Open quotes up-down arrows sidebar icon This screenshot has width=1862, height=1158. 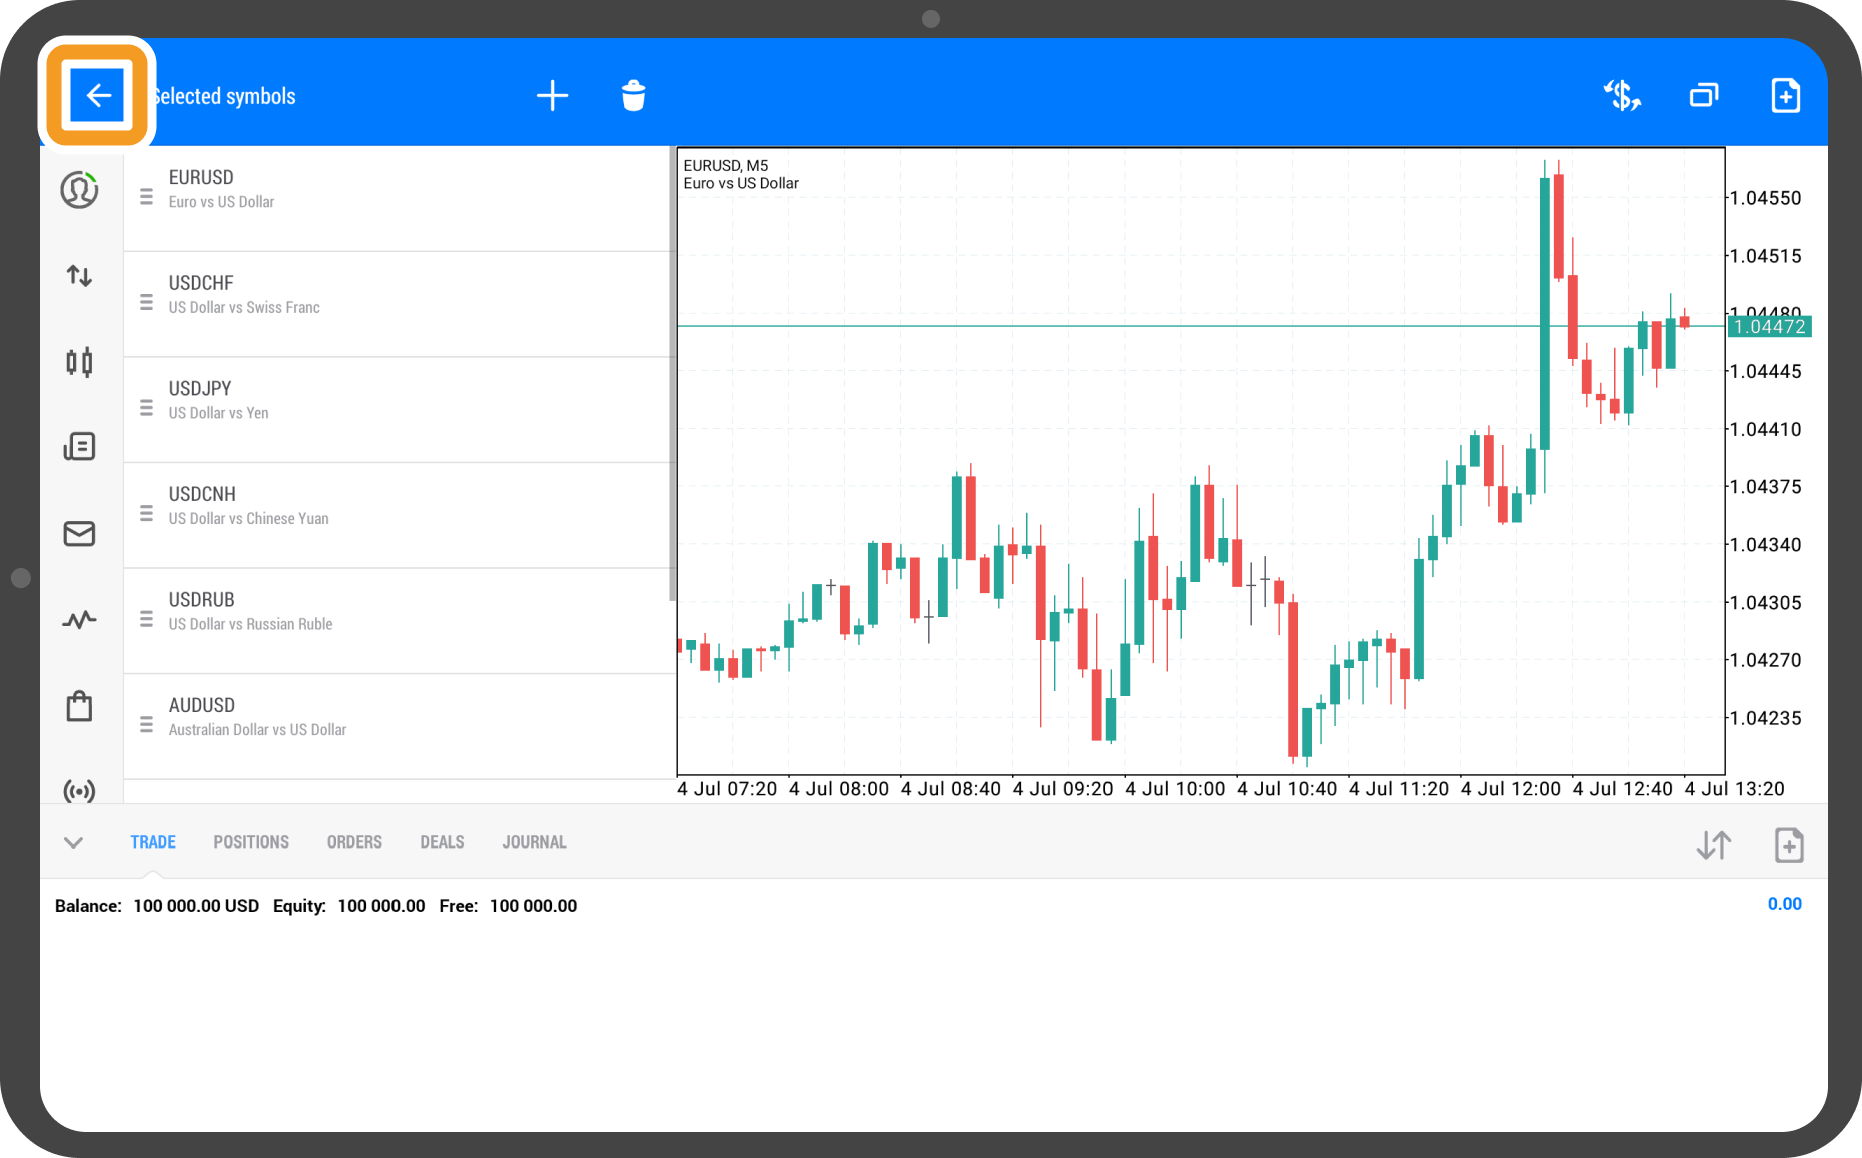pos(79,276)
